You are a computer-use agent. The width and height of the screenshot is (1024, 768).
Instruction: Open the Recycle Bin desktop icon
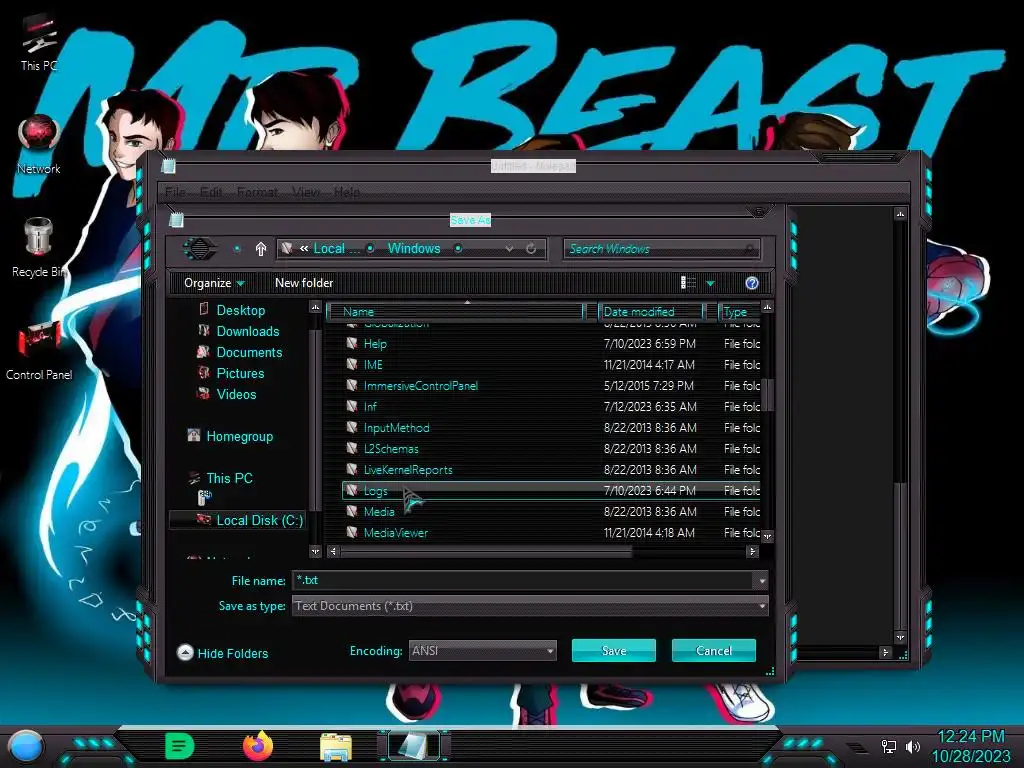point(39,248)
